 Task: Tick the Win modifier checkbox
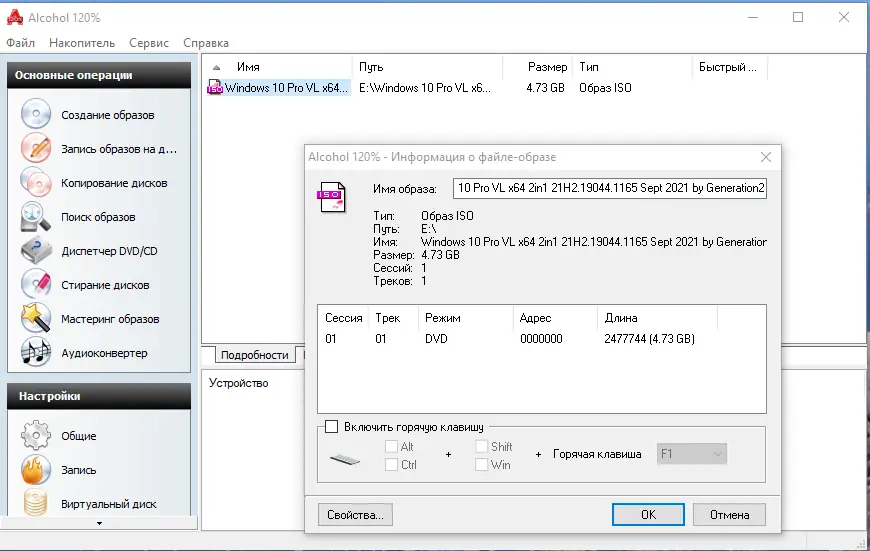click(481, 464)
